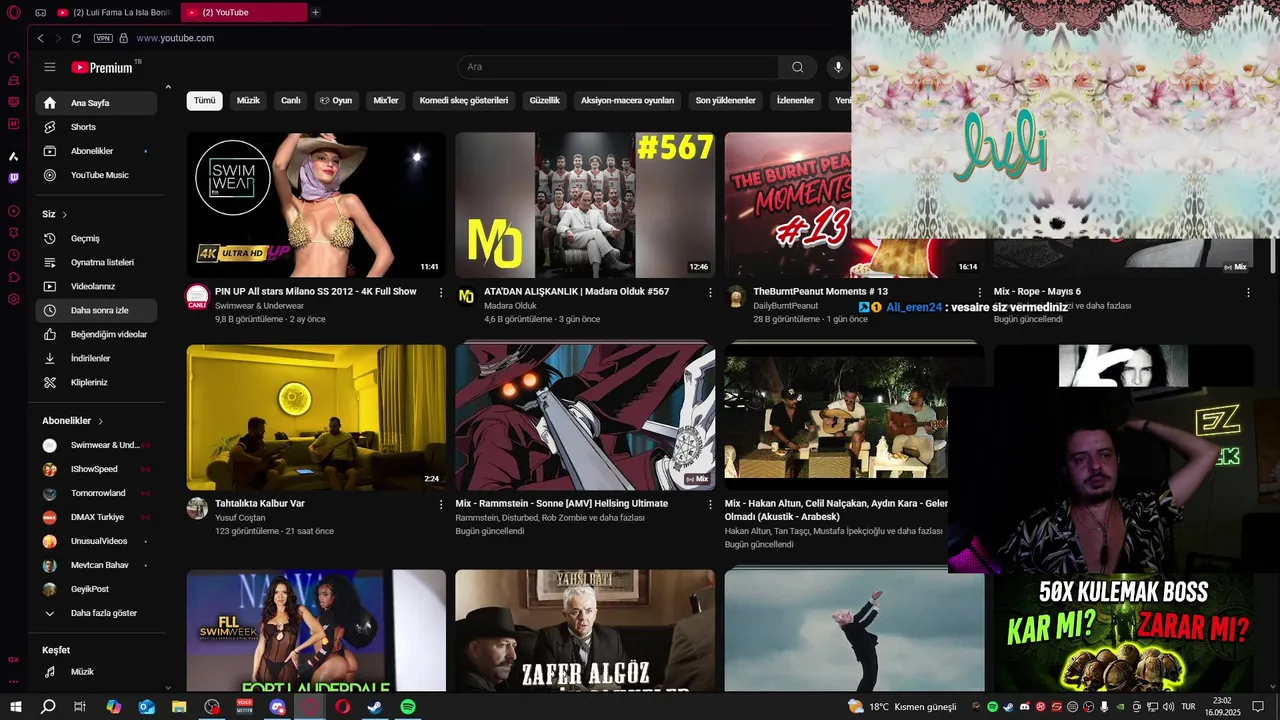Screen dimensions: 1280x720
Task: Open options for Madara Olduk #567 video
Action: pos(710,292)
